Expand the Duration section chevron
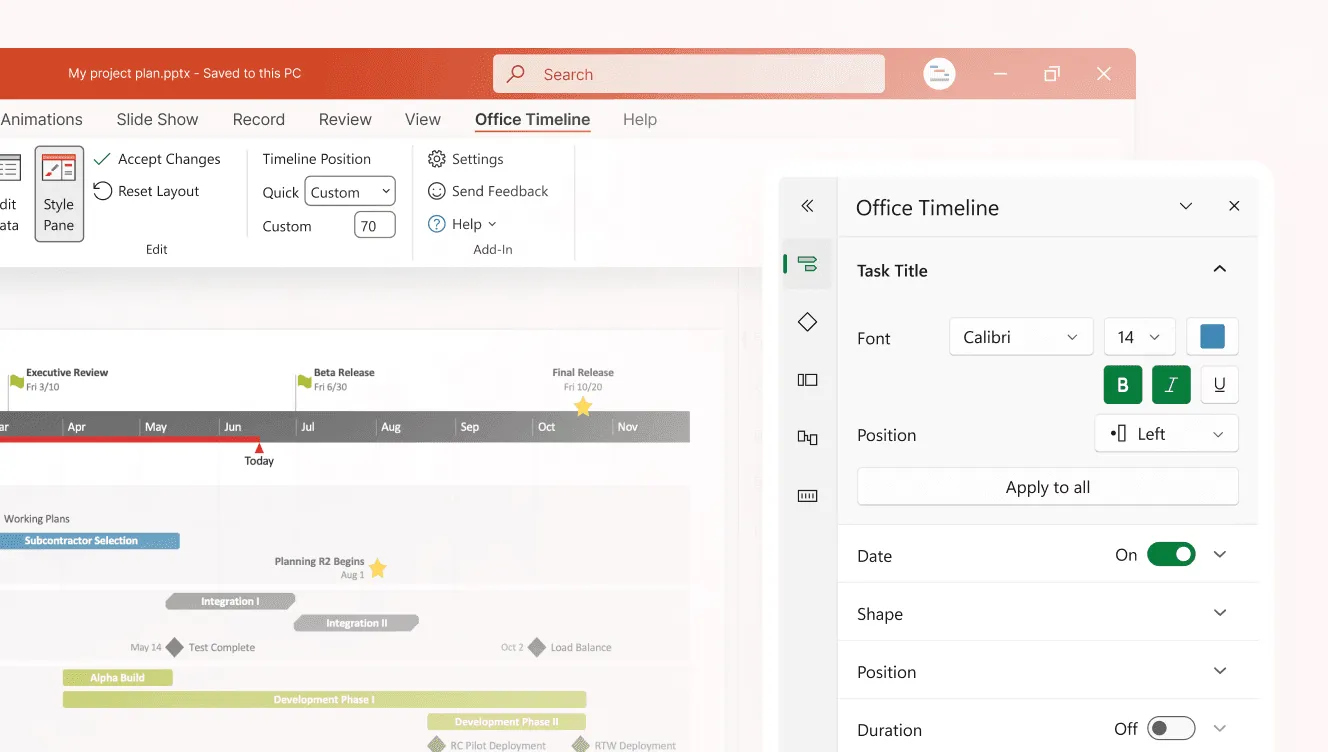The height and width of the screenshot is (752, 1328). point(1219,729)
